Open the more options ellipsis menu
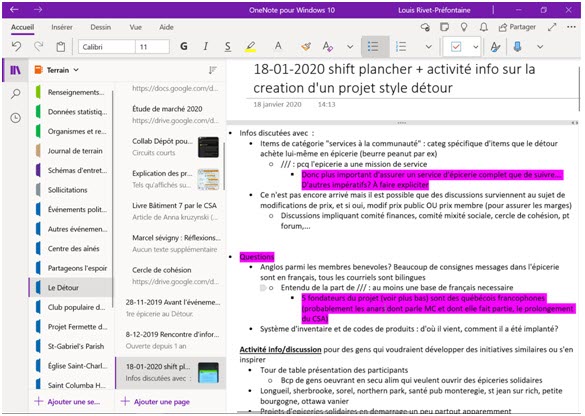The height and width of the screenshot is (416, 585). point(571,27)
